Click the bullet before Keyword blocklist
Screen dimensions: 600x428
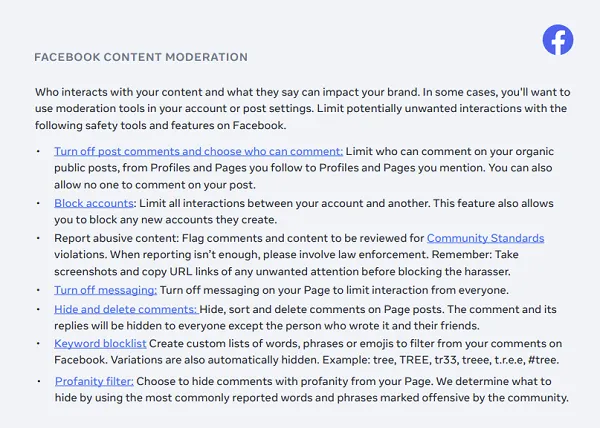(x=38, y=343)
